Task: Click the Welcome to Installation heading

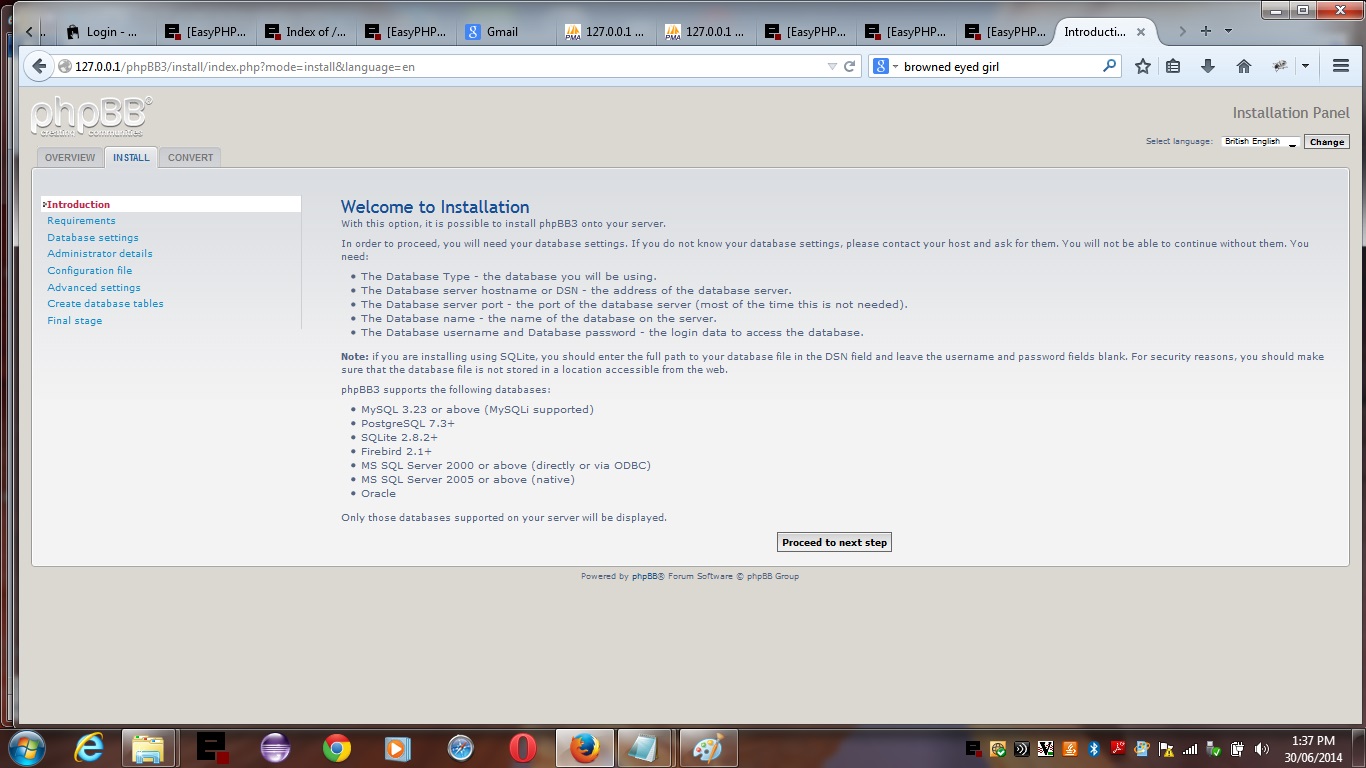Action: point(435,207)
